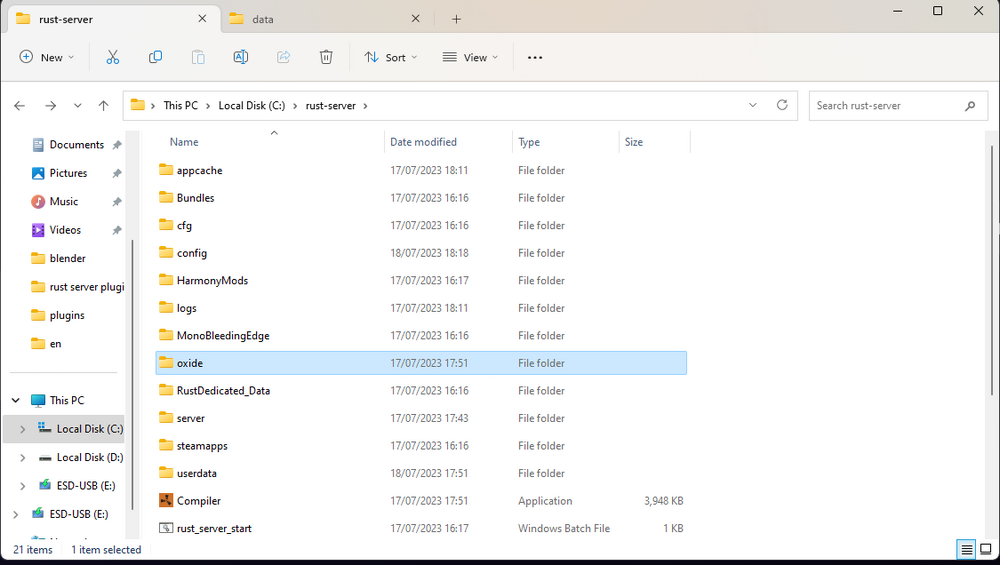Sort by Date modified column header
This screenshot has height=565, width=1000.
424,142
